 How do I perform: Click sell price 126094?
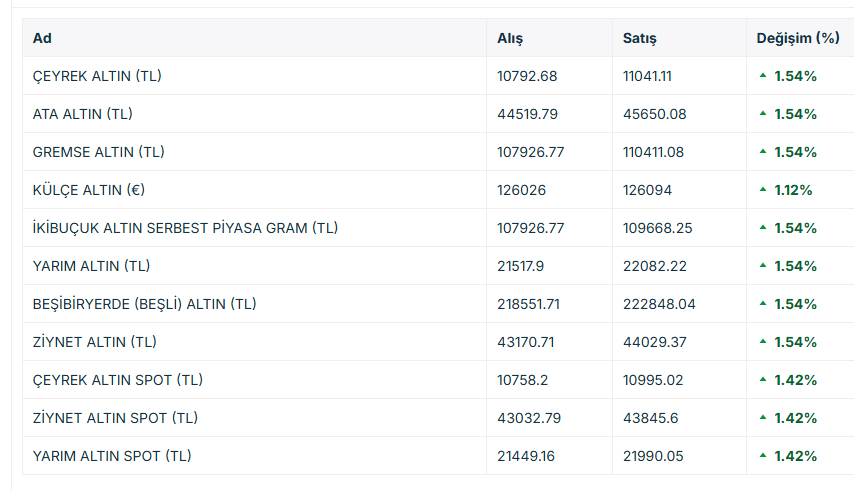coord(647,190)
